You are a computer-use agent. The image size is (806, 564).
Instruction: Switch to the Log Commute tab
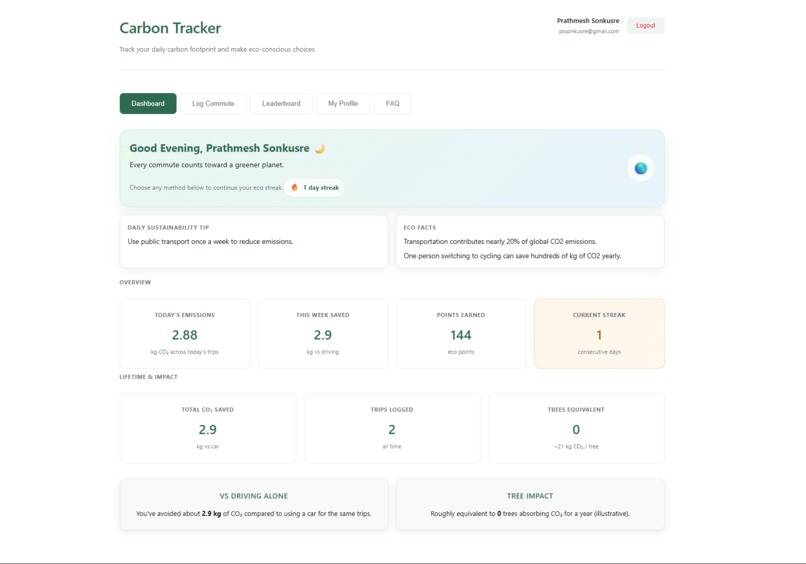click(x=213, y=103)
